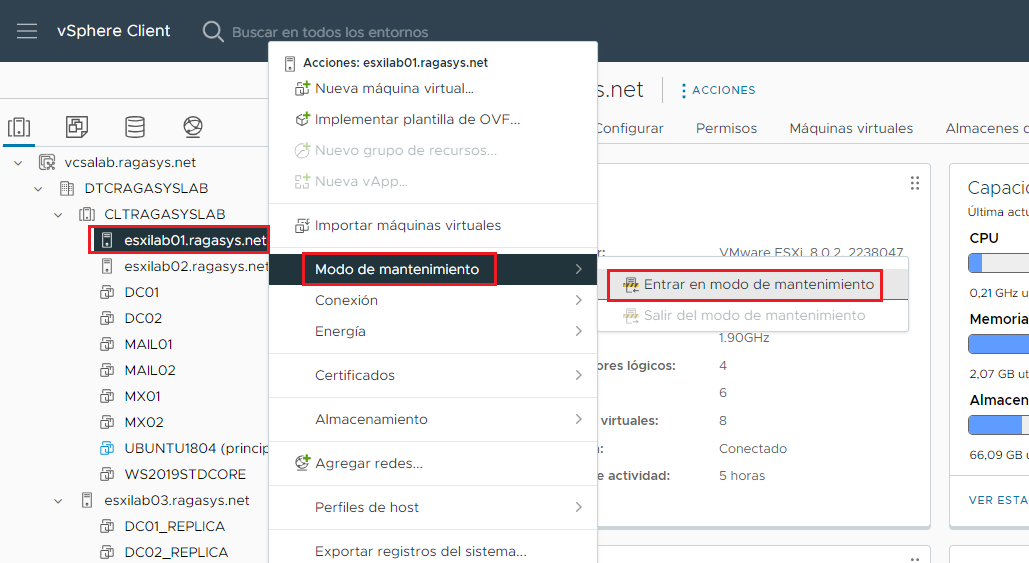Switch to the Configurar tab
The height and width of the screenshot is (563, 1029).
(630, 129)
